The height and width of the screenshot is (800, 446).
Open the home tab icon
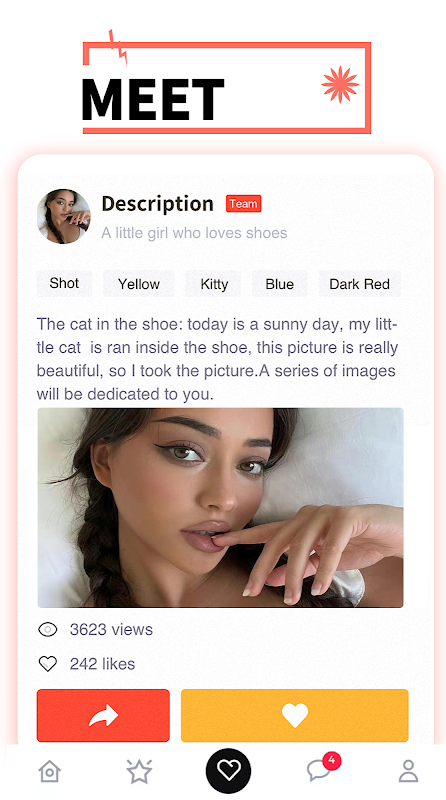49,771
